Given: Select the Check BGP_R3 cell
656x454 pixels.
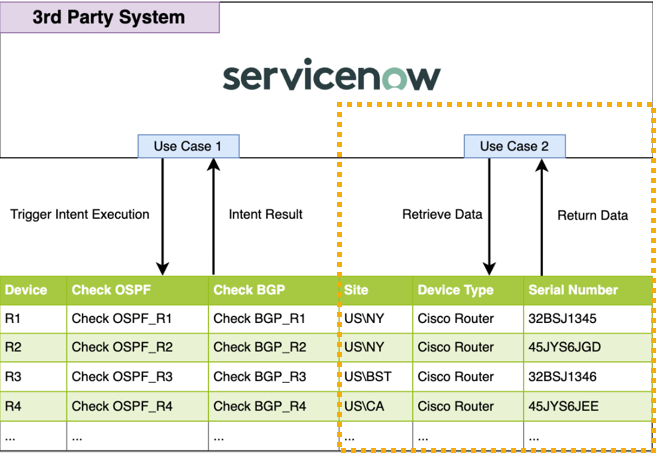Looking at the screenshot, I should tap(259, 377).
